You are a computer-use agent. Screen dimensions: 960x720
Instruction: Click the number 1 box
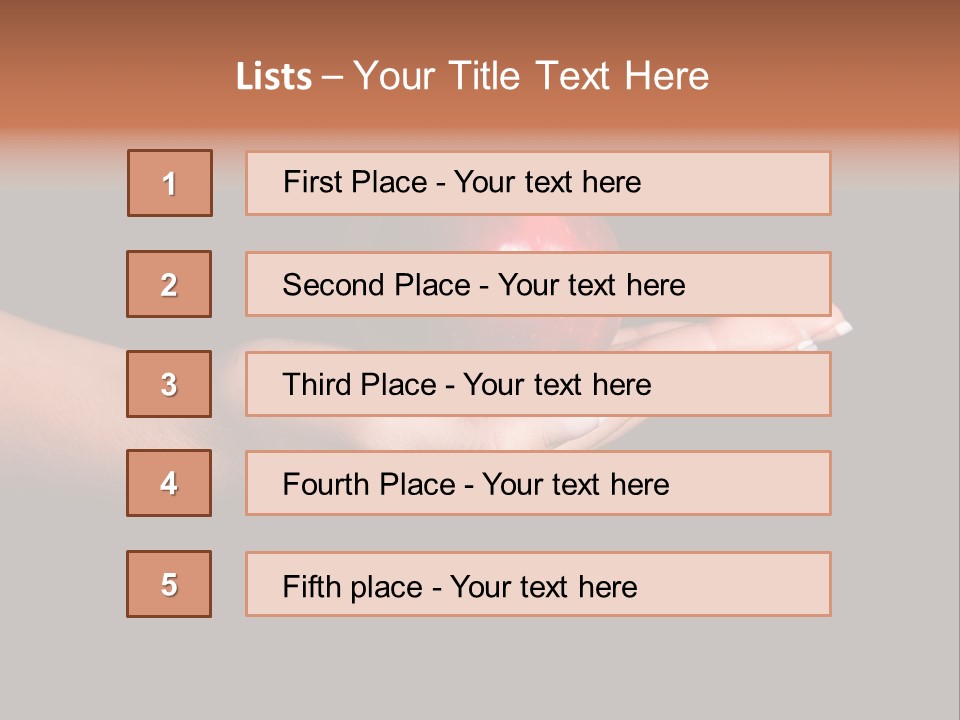(x=170, y=183)
